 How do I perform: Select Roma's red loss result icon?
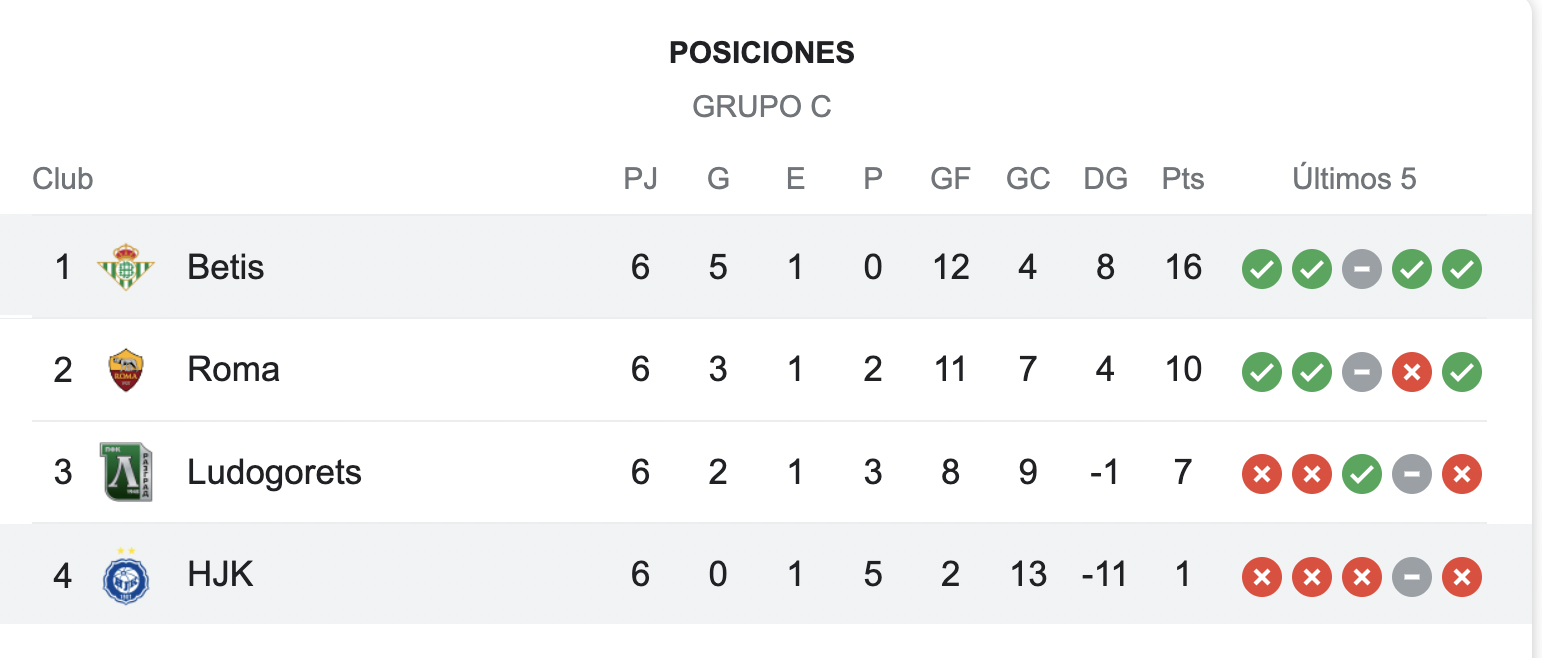coord(1412,371)
